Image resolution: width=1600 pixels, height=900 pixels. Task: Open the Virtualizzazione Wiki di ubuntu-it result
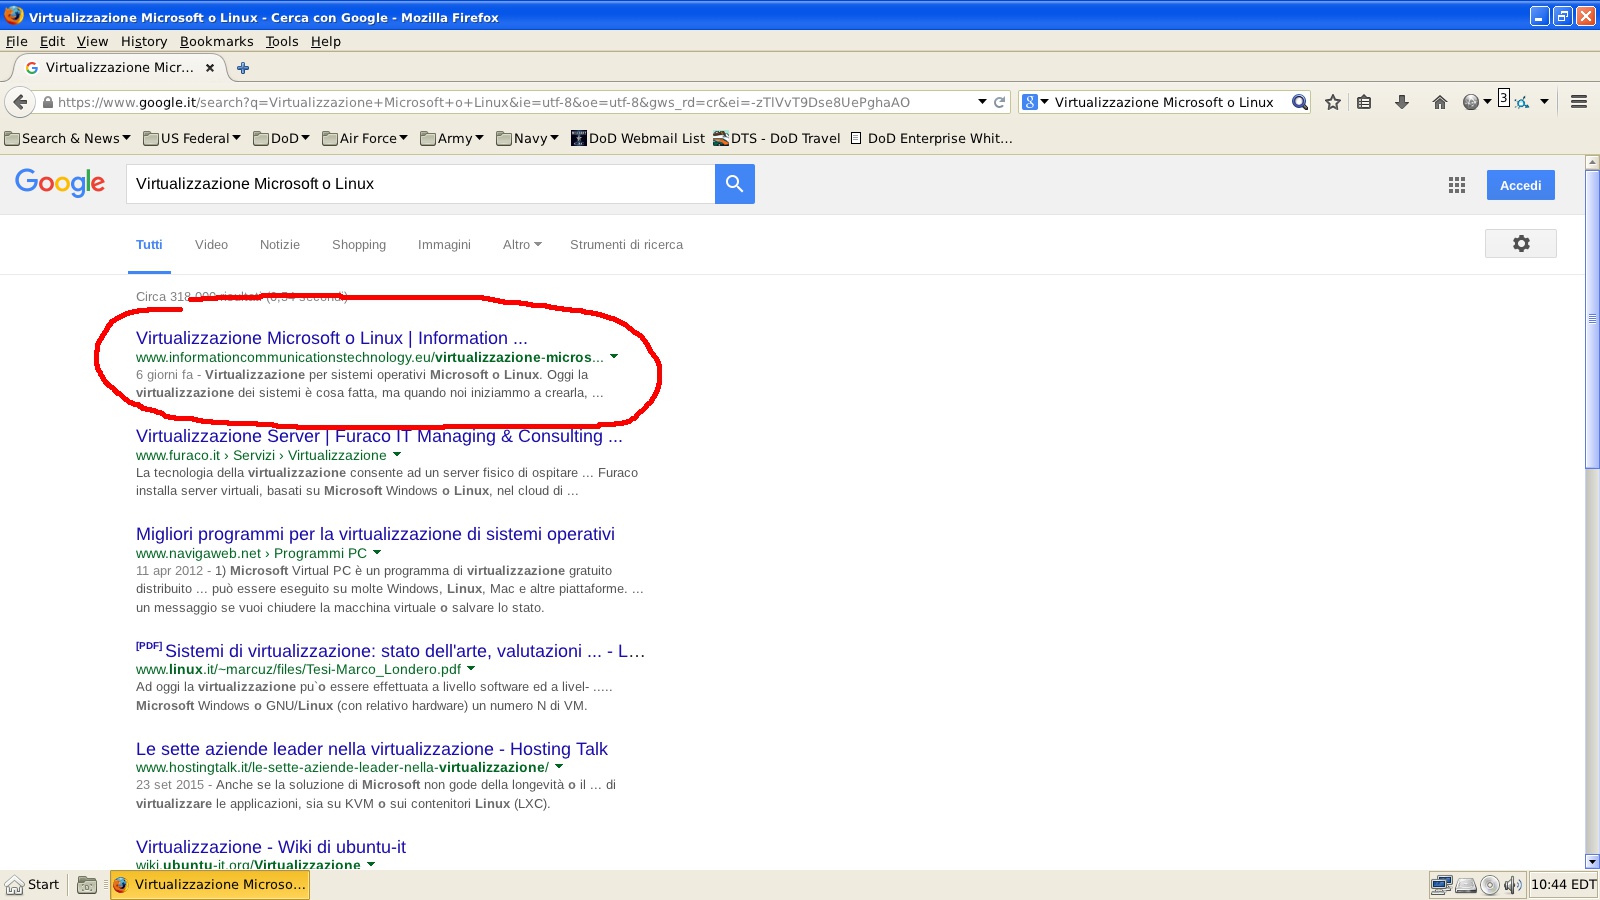[271, 847]
